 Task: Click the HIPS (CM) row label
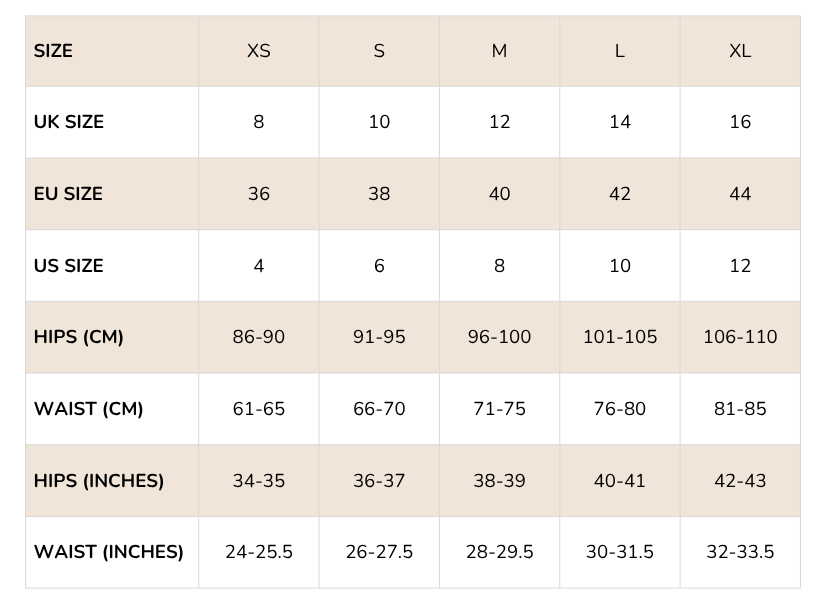[x=79, y=337]
